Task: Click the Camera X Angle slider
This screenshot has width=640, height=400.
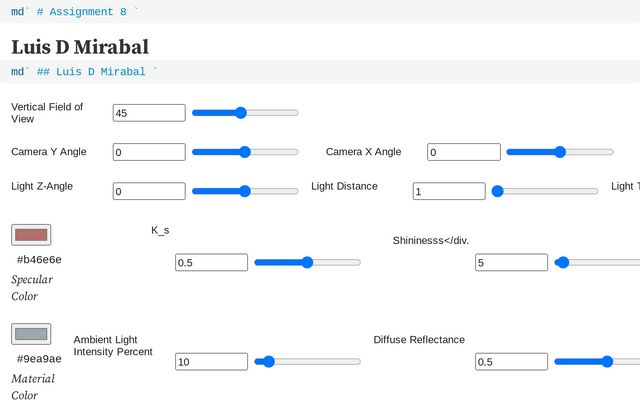Action: [560, 152]
